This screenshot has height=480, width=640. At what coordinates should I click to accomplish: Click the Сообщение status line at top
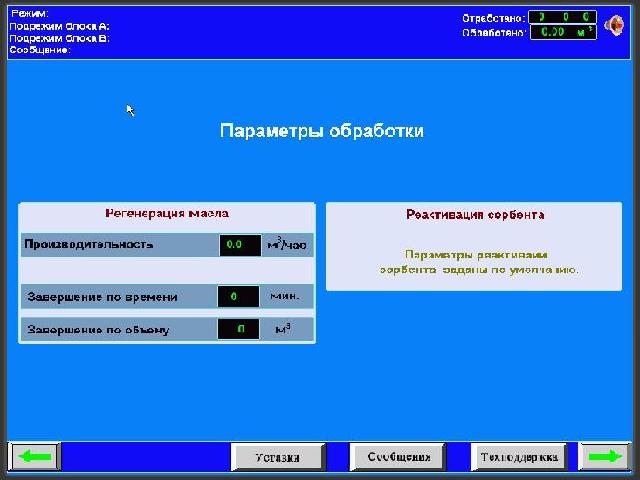40,49
